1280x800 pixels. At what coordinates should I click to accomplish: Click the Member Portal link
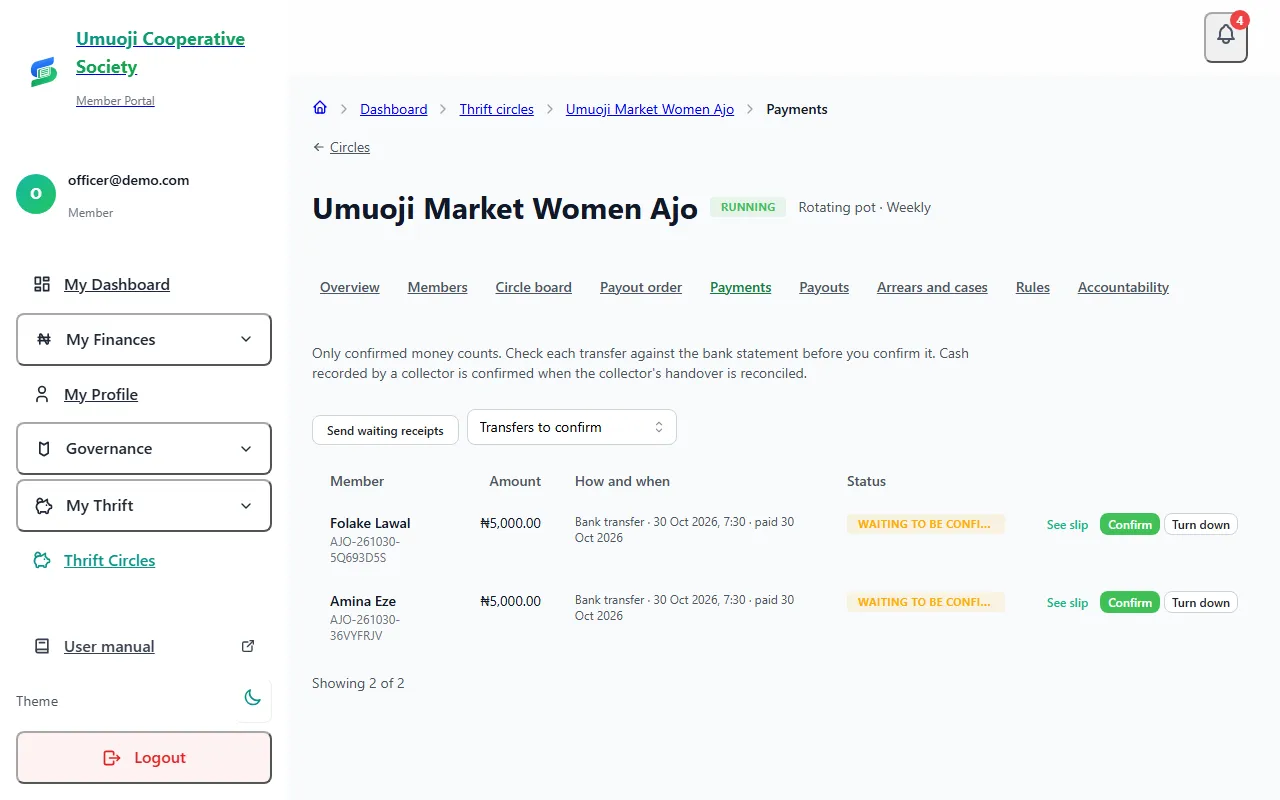(115, 101)
